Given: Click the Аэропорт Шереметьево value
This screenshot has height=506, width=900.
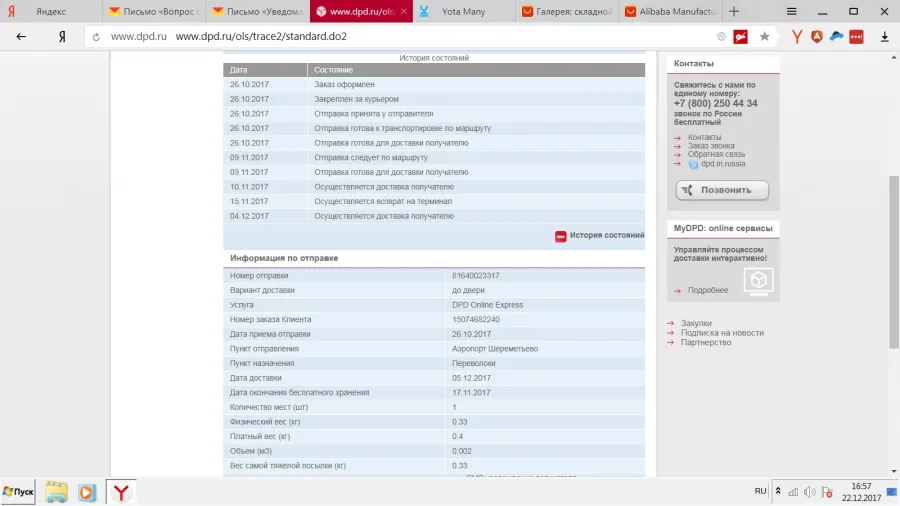Looking at the screenshot, I should [495, 349].
